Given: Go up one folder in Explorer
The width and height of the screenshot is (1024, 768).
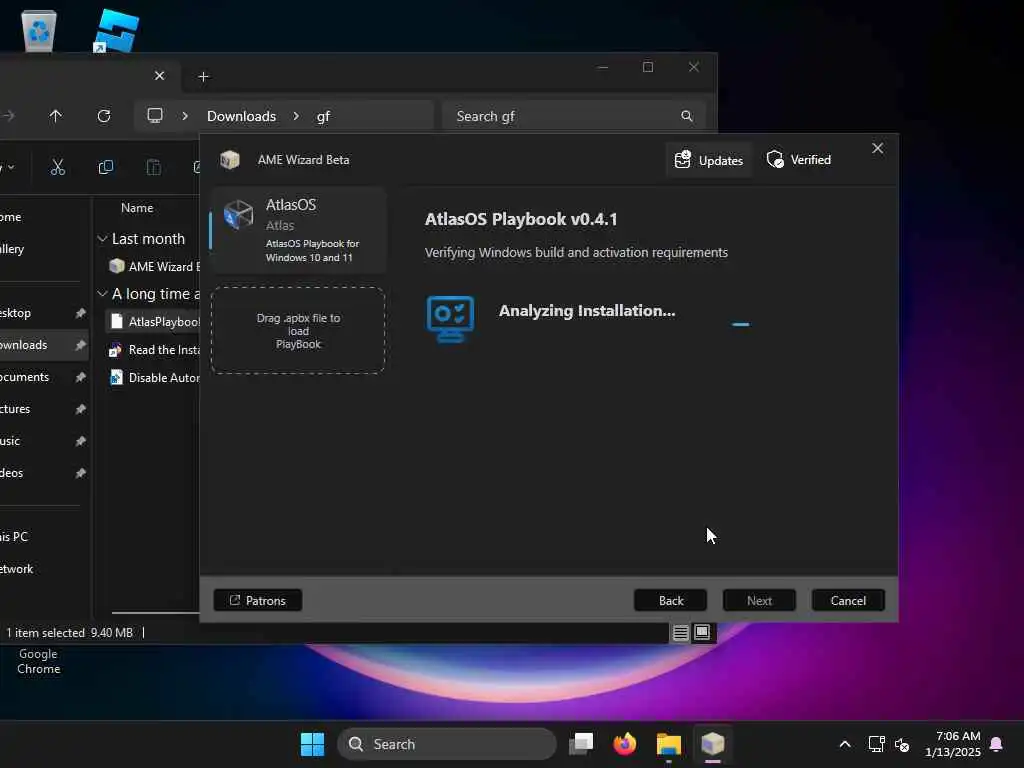Looking at the screenshot, I should [56, 116].
